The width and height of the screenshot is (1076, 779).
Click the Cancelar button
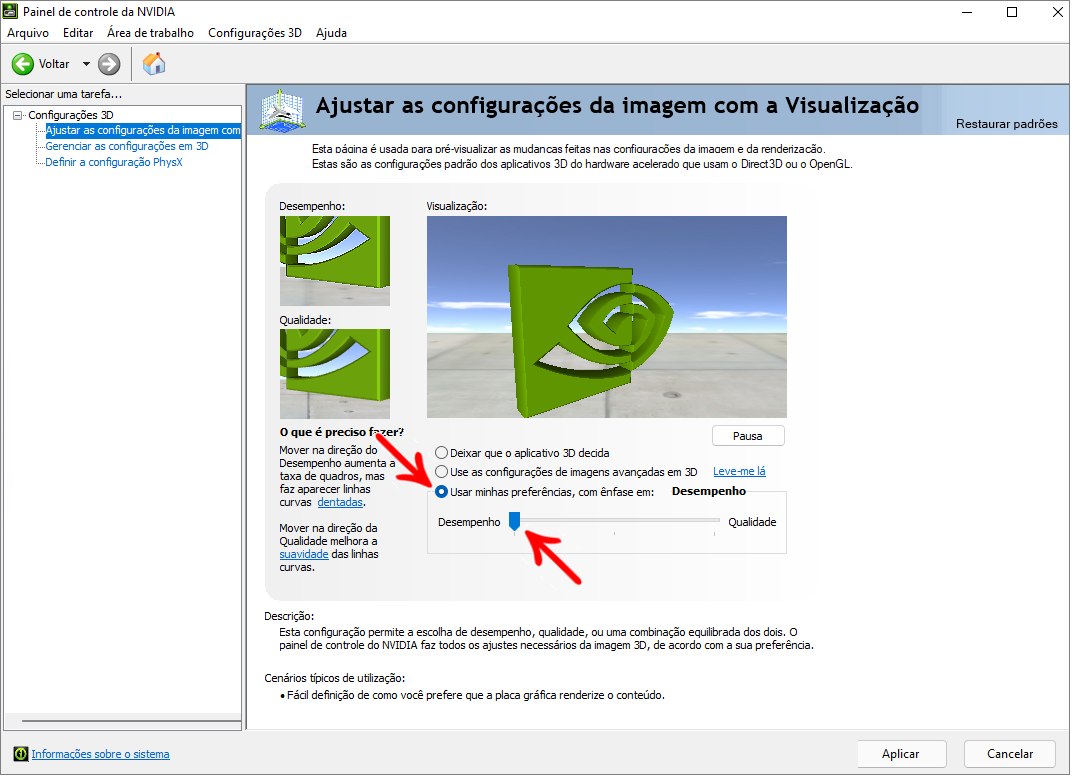(1010, 754)
